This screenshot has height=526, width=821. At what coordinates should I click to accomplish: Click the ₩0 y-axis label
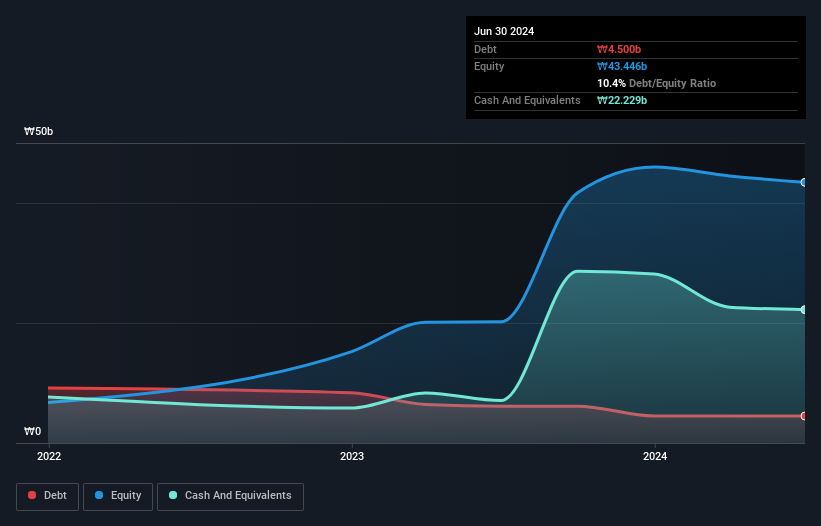pos(32,431)
